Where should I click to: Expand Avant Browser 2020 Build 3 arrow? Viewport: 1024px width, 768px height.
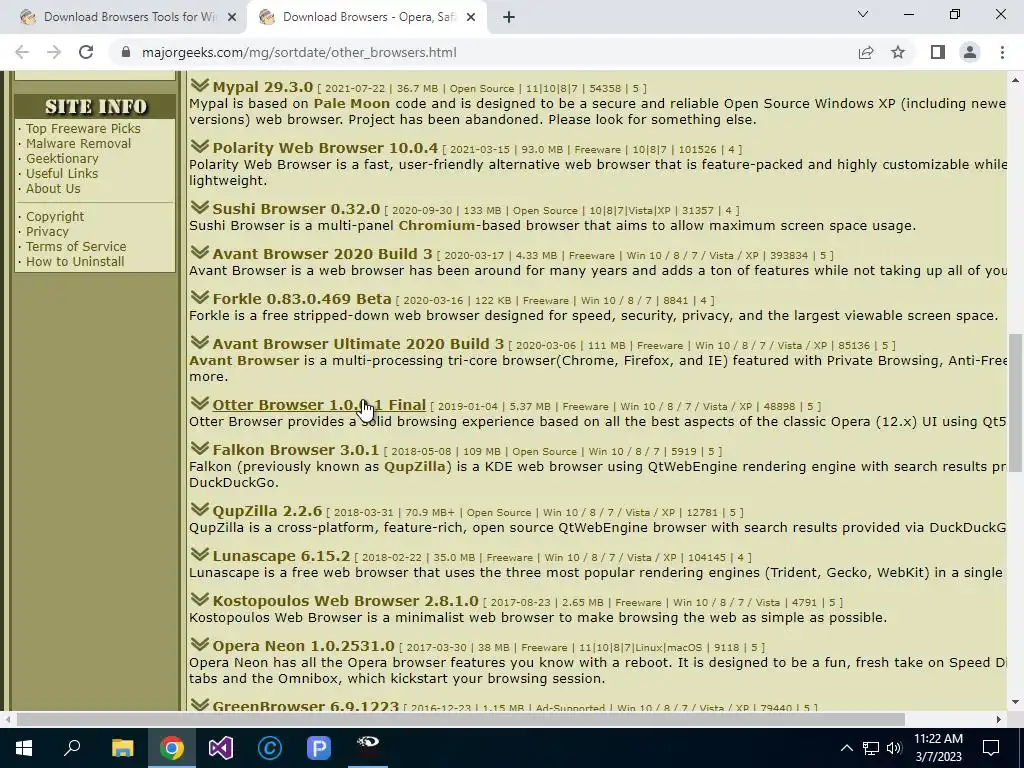pos(200,253)
